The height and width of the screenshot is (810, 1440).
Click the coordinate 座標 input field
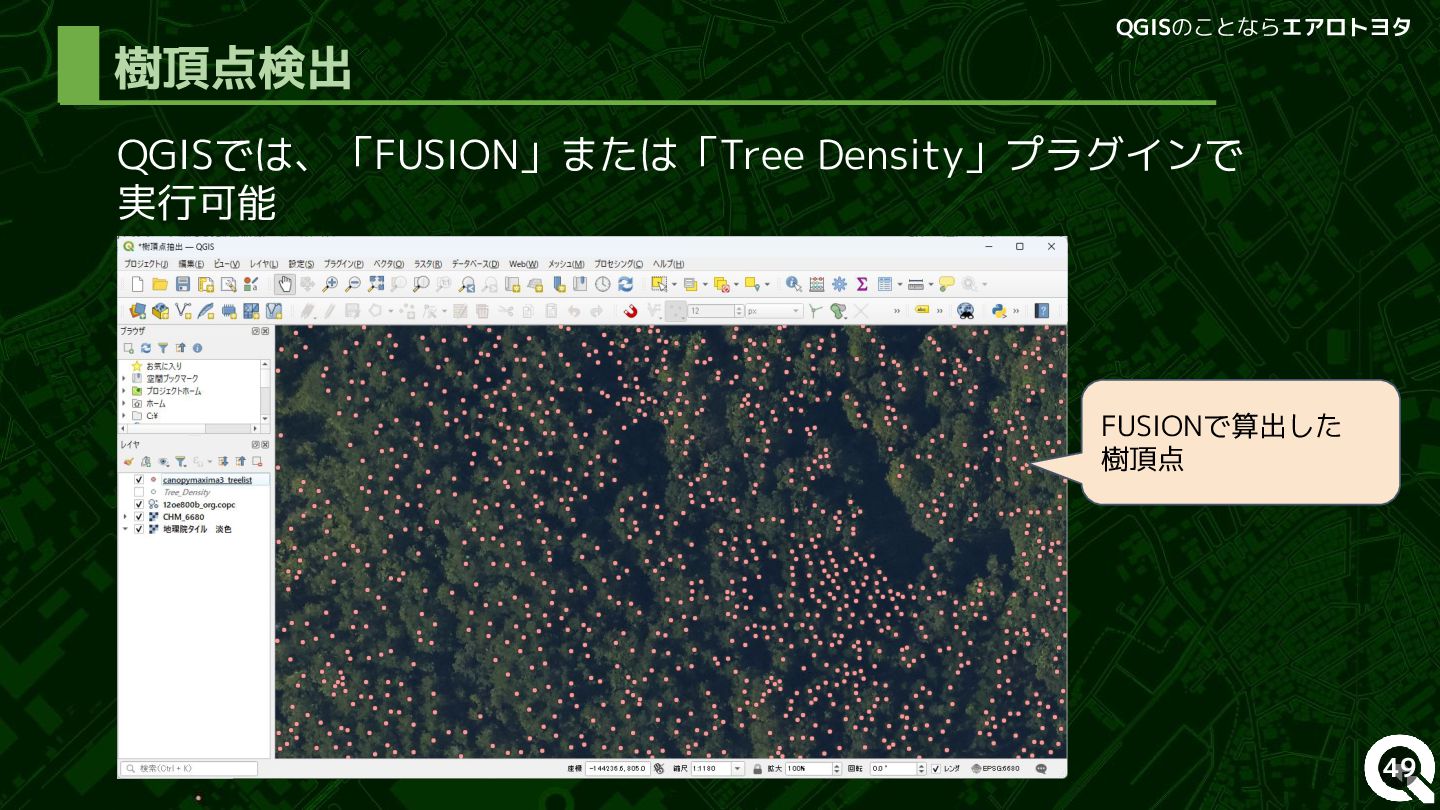coord(617,769)
